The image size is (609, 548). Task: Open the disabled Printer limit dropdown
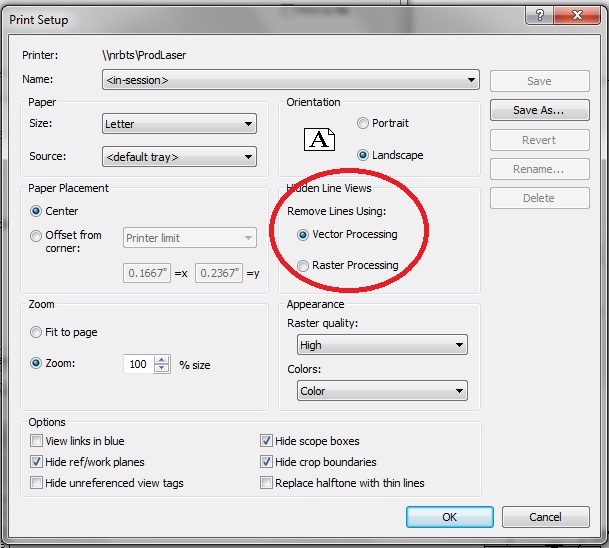[190, 238]
